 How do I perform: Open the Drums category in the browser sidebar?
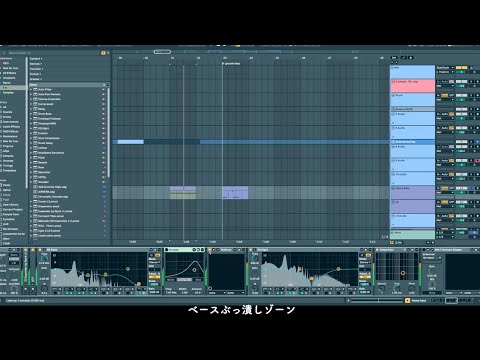[x=7, y=117]
